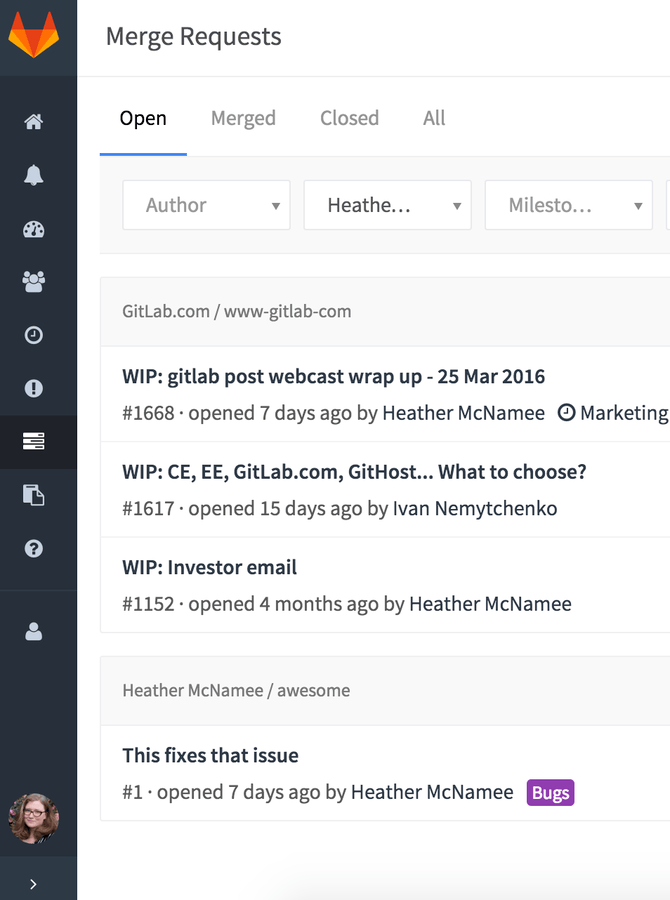Switch to the Open tab

143,118
